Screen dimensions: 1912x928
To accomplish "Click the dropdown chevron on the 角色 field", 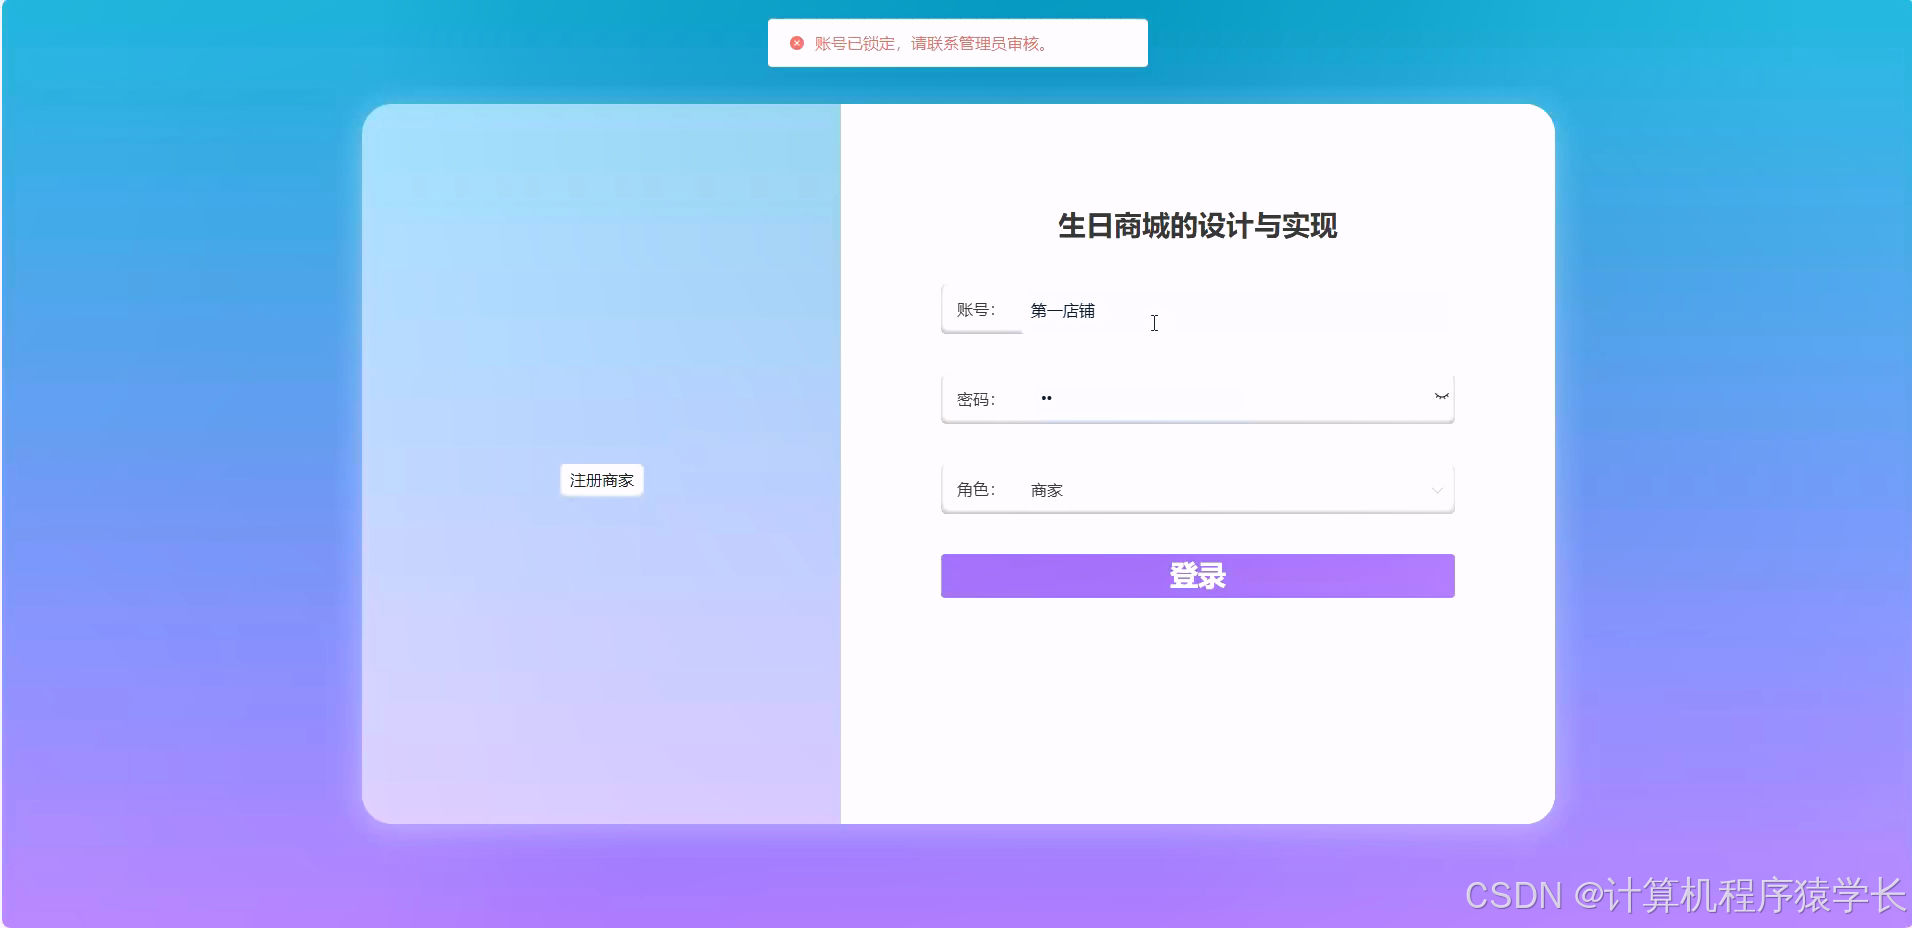I will pyautogui.click(x=1437, y=489).
